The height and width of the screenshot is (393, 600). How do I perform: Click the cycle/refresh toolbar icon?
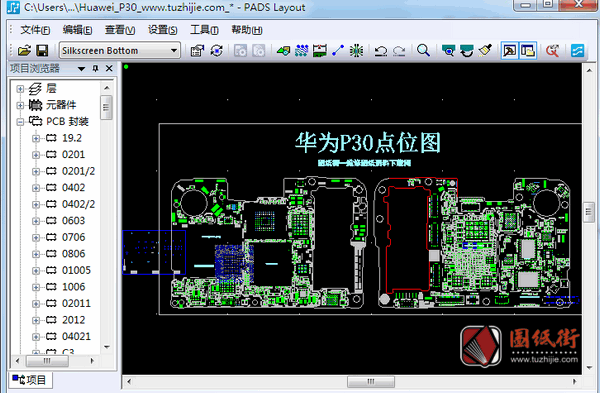[217, 51]
